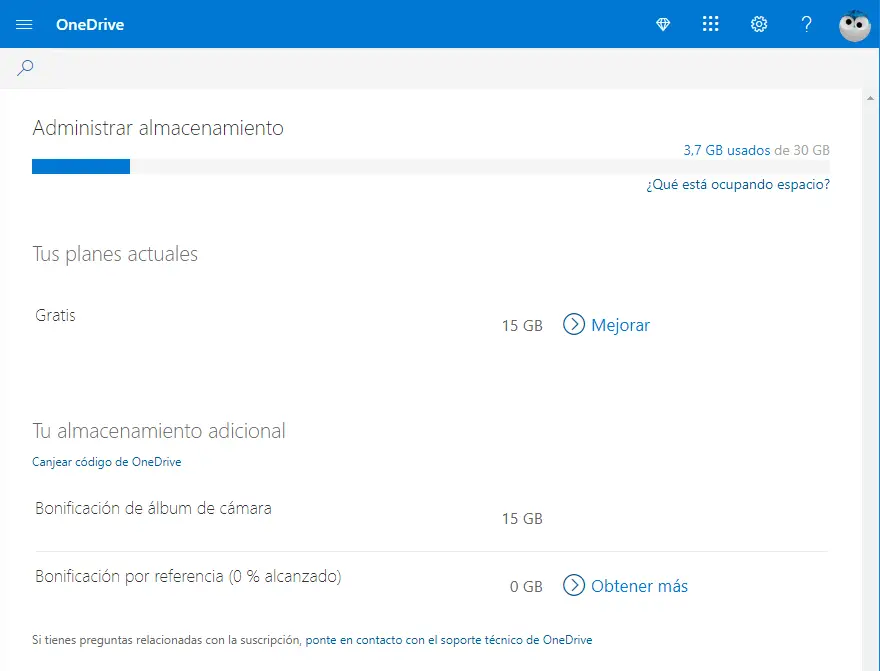Click '3,7 GB usados' text
Image resolution: width=880 pixels, height=671 pixels.
[727, 150]
